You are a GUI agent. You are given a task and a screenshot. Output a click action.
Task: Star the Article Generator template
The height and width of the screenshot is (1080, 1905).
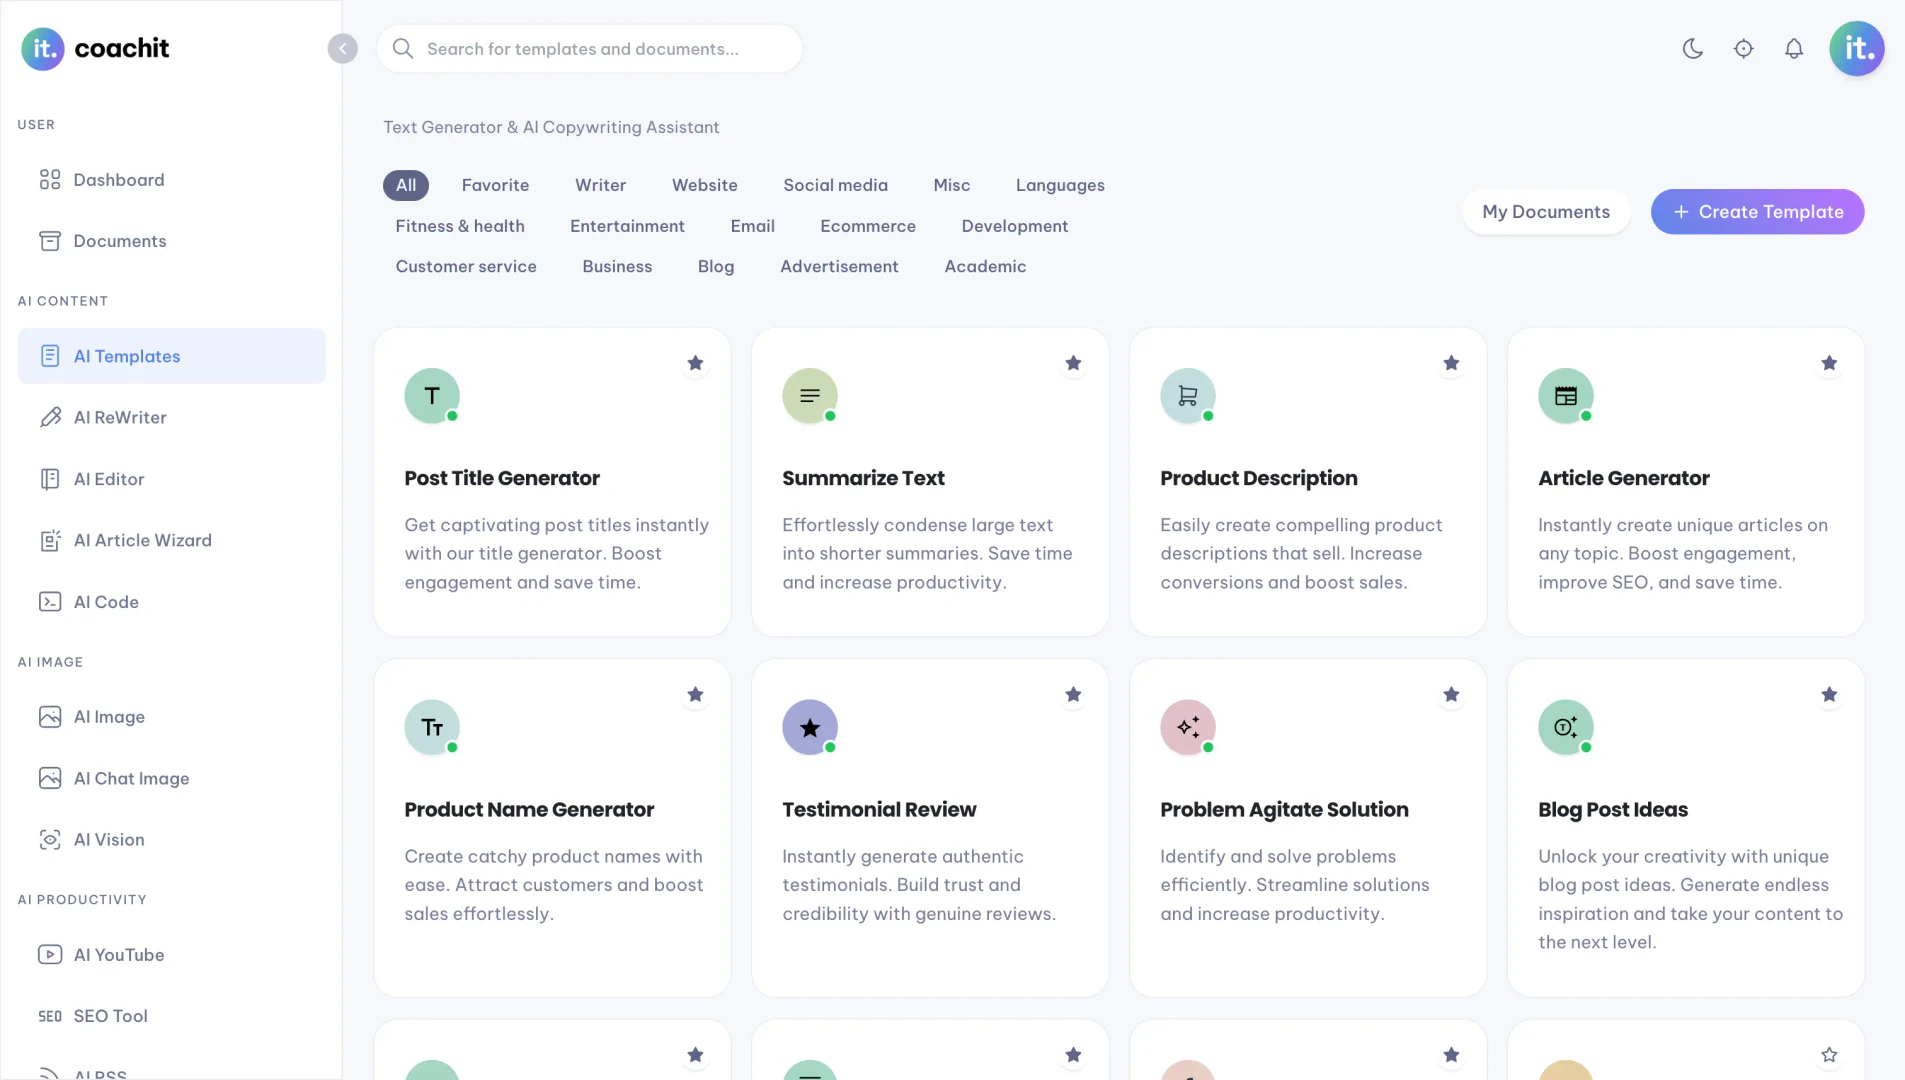tap(1830, 363)
